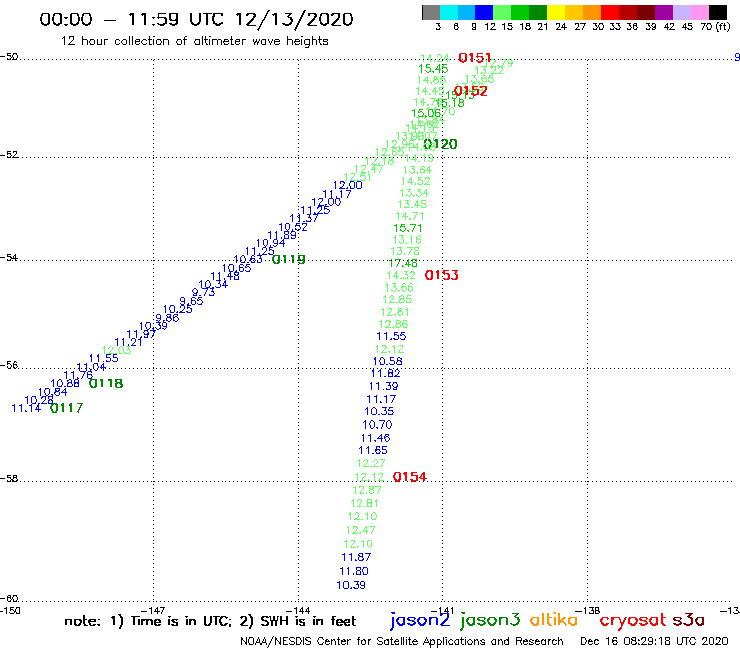Click the red time label 0151

point(475,58)
